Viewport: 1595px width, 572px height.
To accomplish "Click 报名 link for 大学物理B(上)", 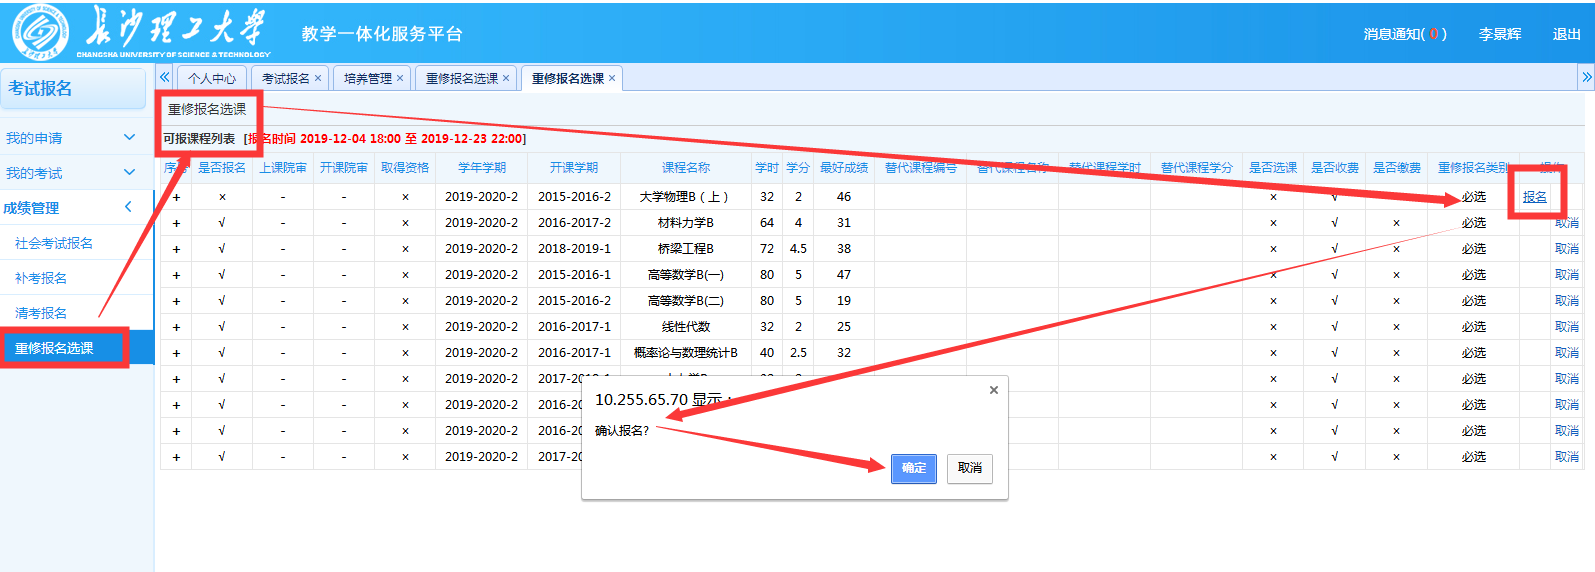I will click(x=1534, y=197).
